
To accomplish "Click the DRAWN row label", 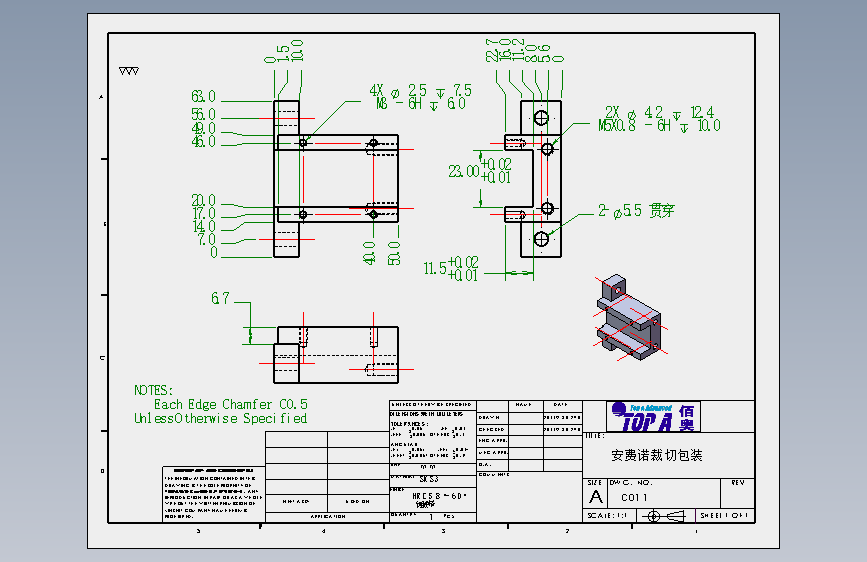I will 489,418.
